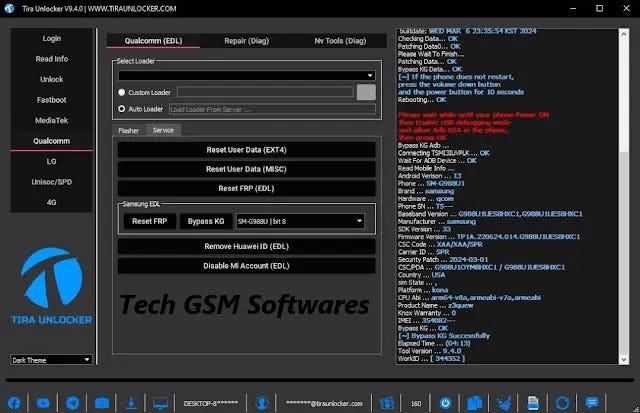Click the DESKTOP-8******* computer name
The height and width of the screenshot is (413, 640).
click(211, 403)
